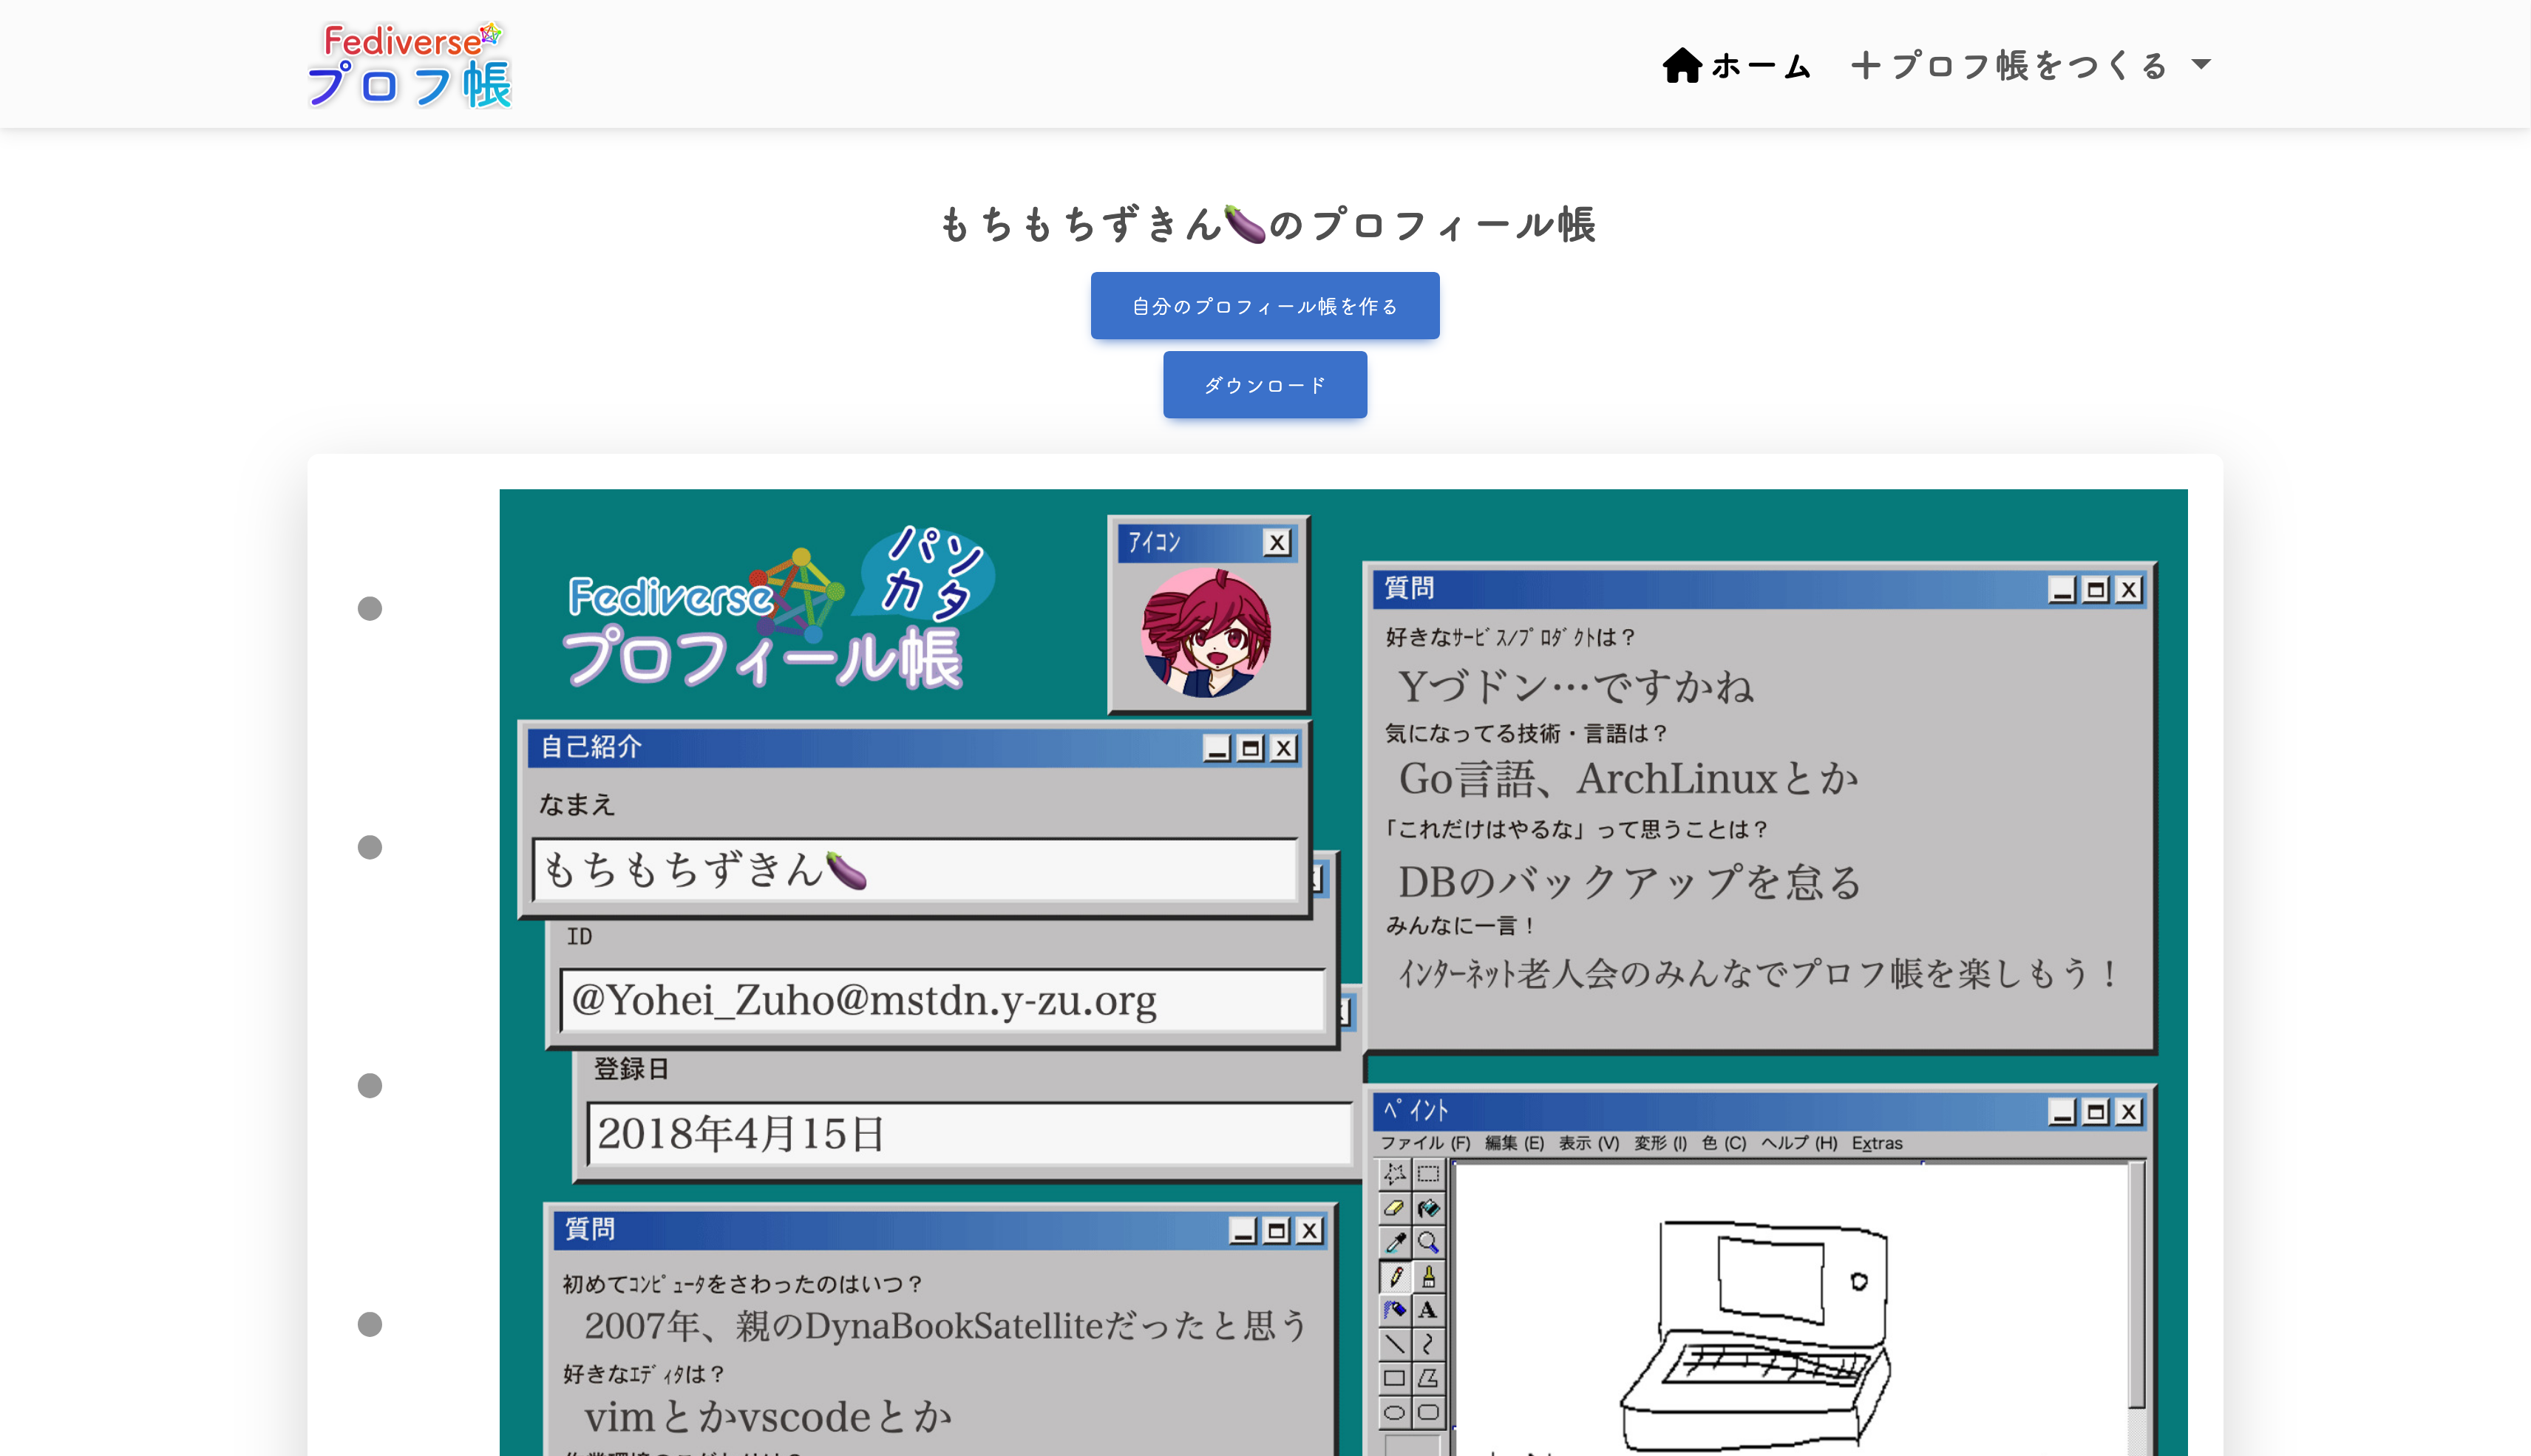
Task: Open the ファイル (F) menu in Paint
Action: click(1425, 1143)
